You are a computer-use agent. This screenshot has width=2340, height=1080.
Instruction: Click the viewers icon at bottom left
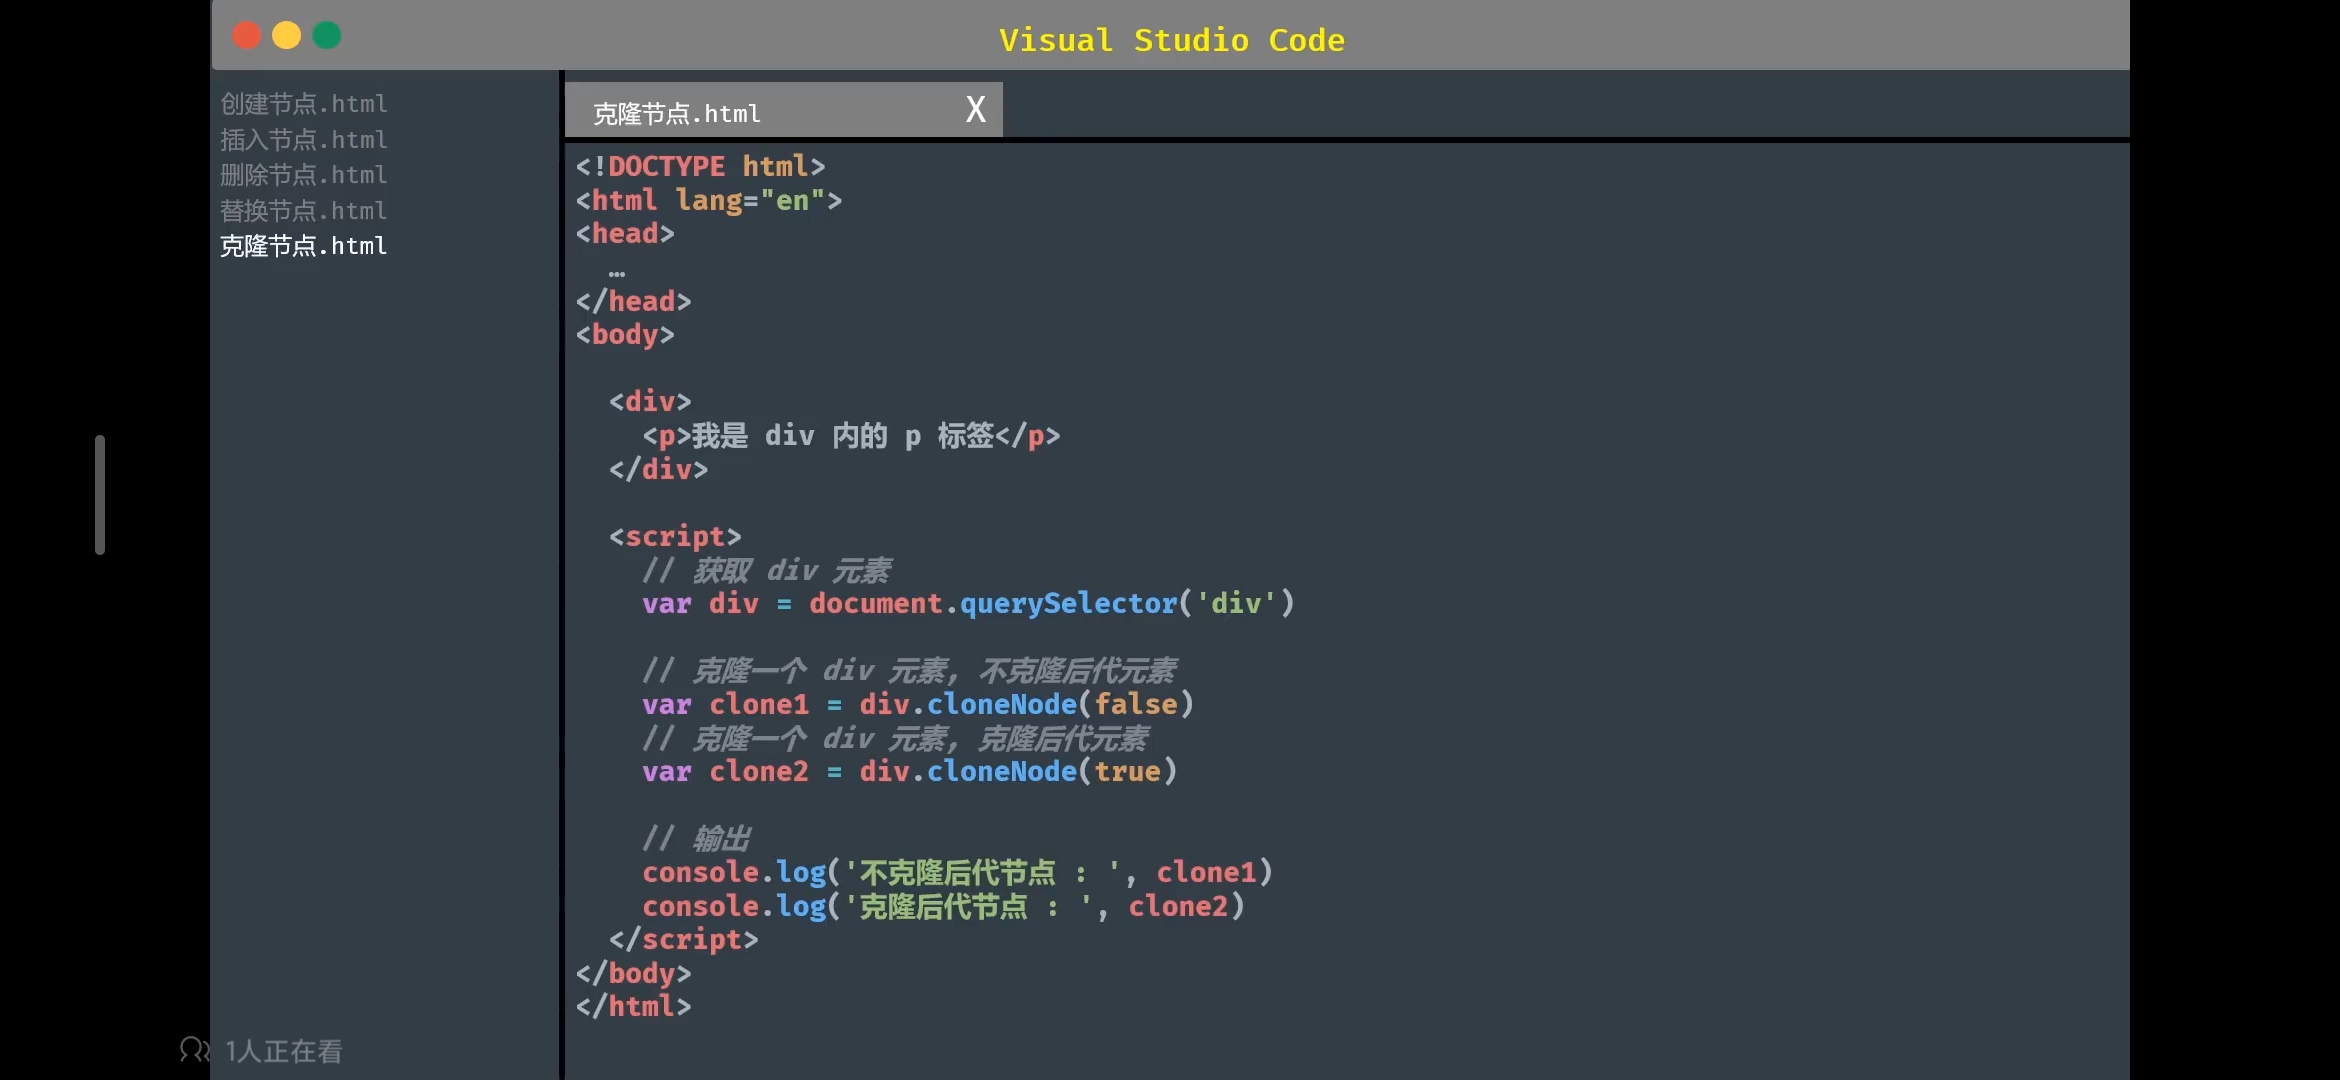[x=193, y=1049]
